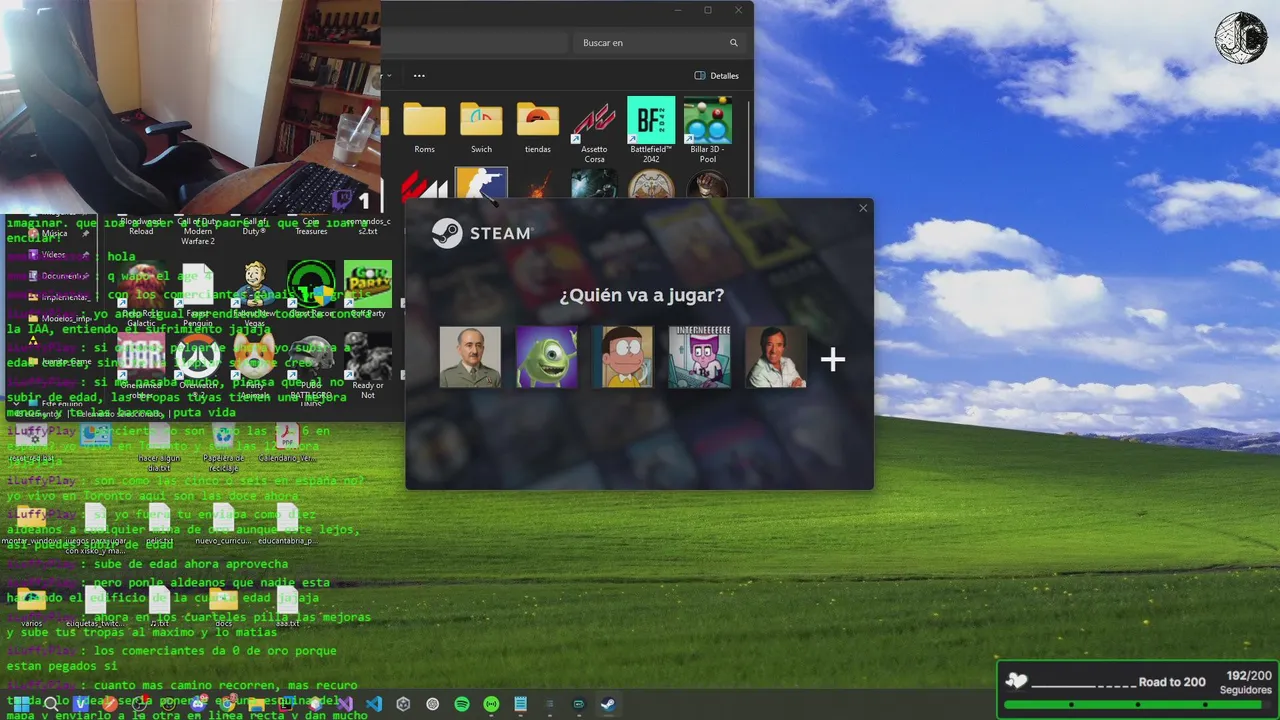Open the Notepad icon in the taskbar
This screenshot has width=1280, height=720.
coord(520,704)
